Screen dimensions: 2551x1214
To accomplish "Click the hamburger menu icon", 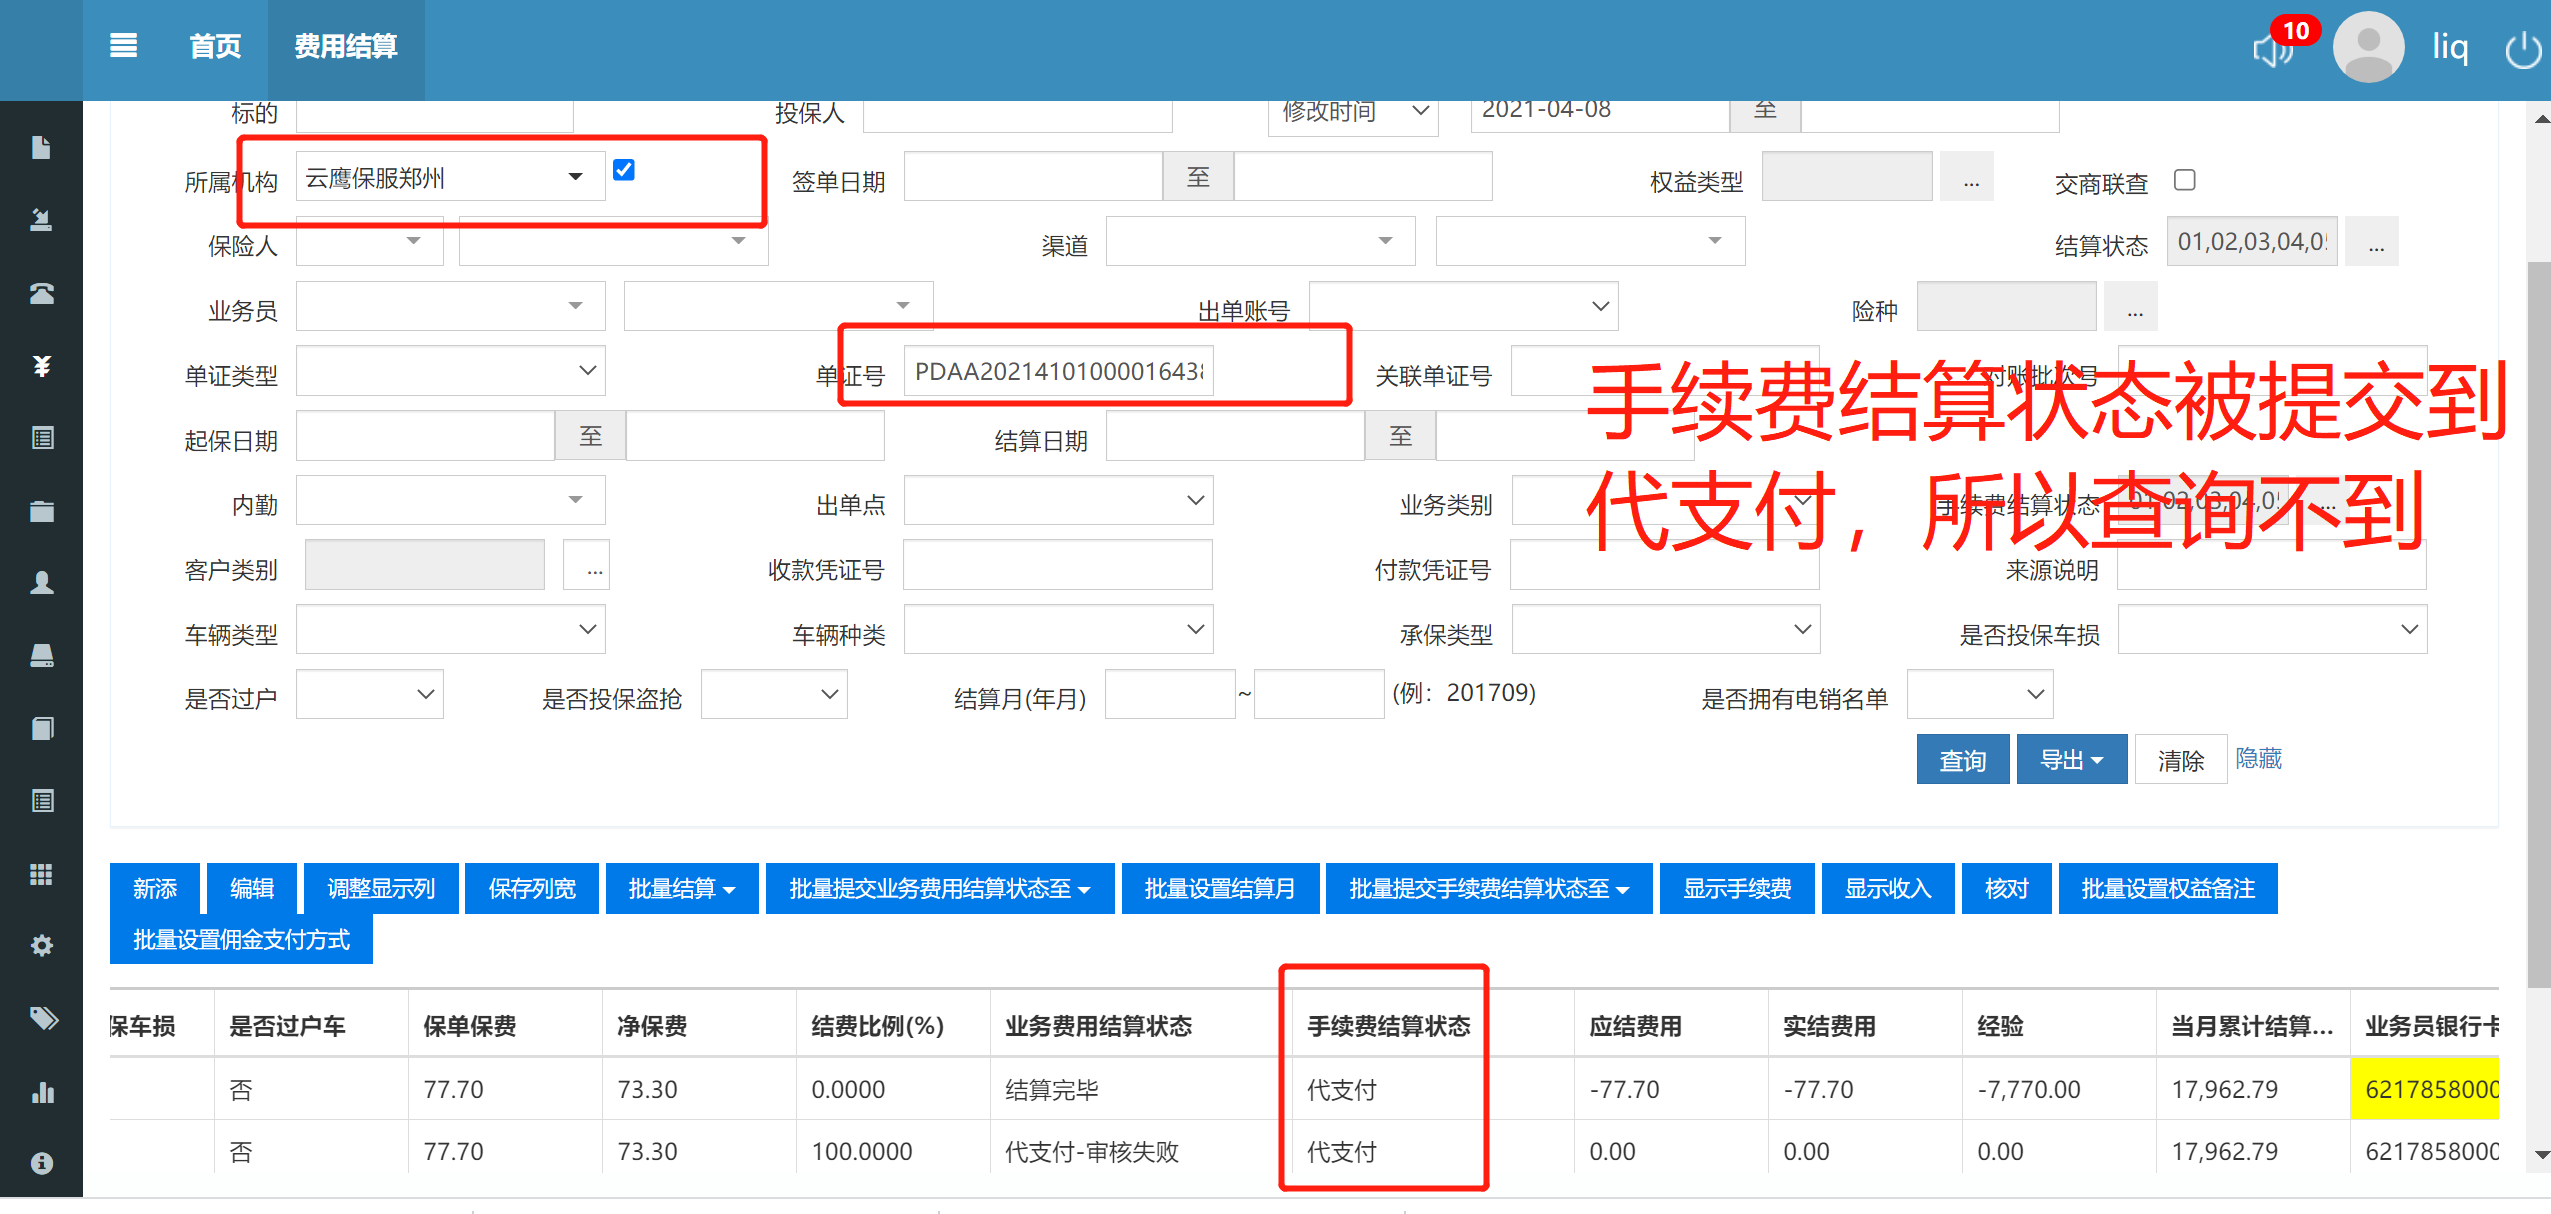I will click(x=123, y=46).
